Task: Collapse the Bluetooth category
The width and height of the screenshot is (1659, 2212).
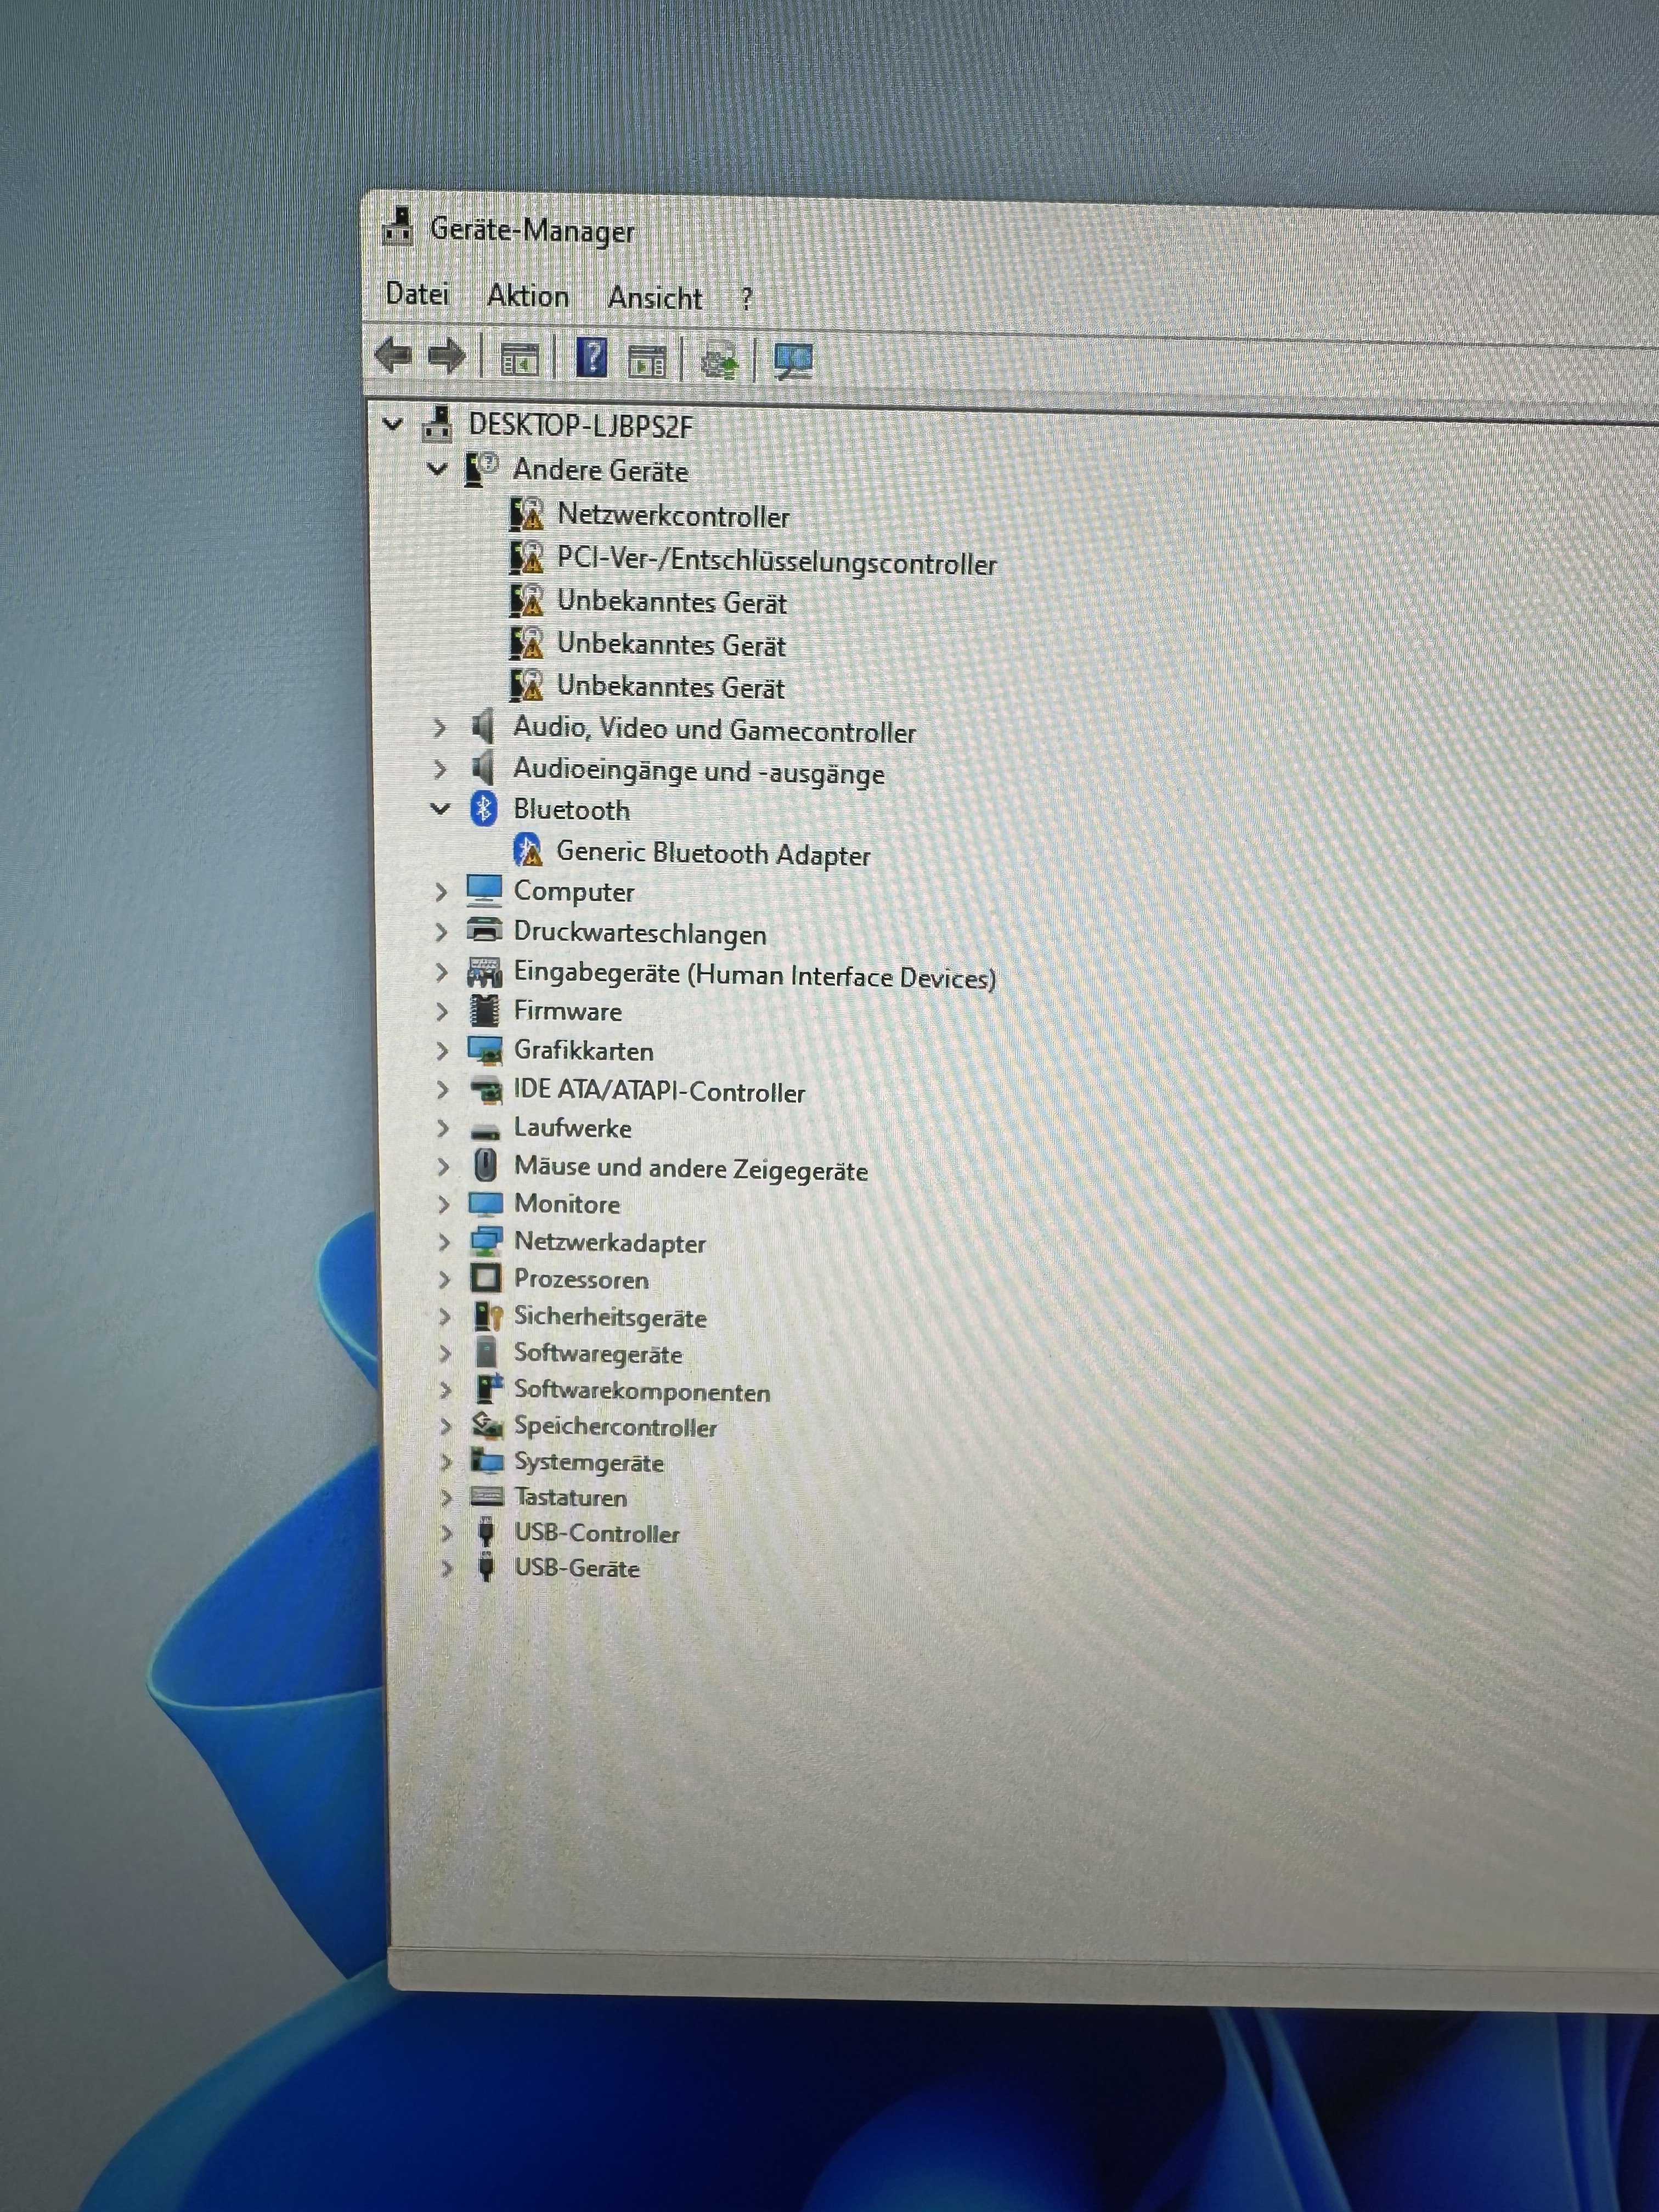Action: tap(440, 809)
